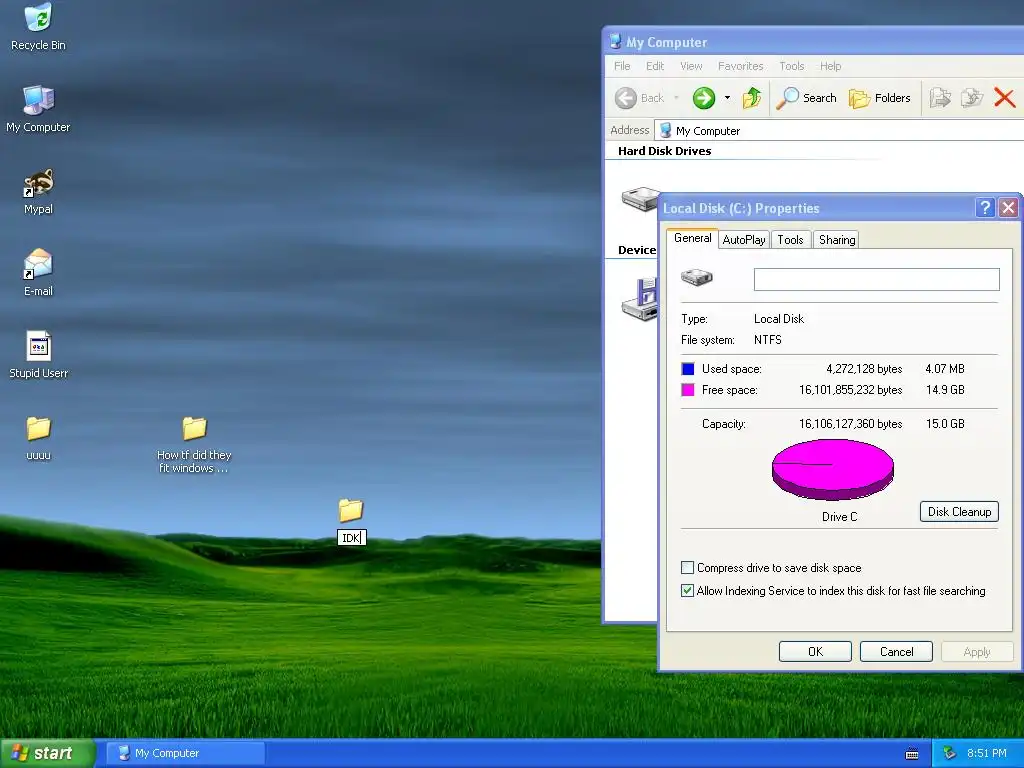Click the green Forward arrow button
The width and height of the screenshot is (1024, 768).
click(x=704, y=98)
